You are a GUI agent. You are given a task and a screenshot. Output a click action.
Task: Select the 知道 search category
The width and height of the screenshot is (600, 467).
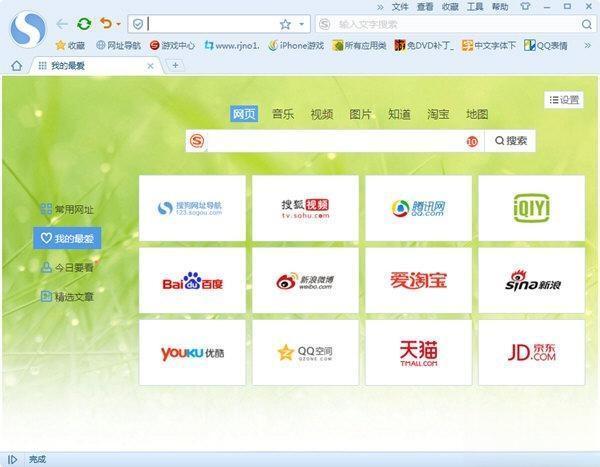coord(399,114)
